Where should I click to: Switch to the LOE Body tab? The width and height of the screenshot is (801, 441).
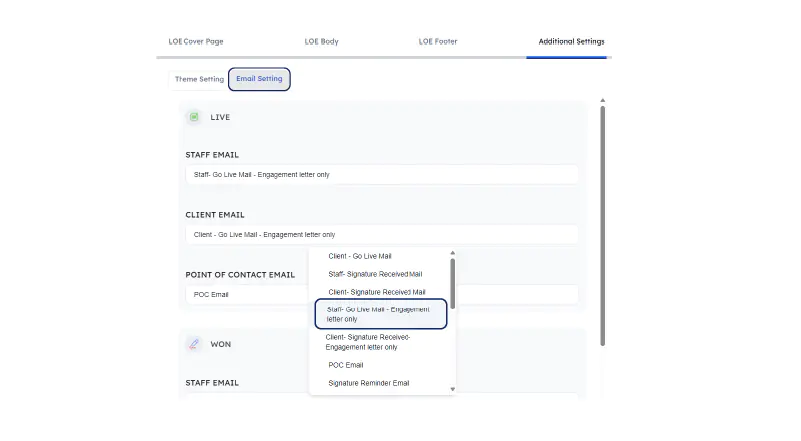click(321, 41)
